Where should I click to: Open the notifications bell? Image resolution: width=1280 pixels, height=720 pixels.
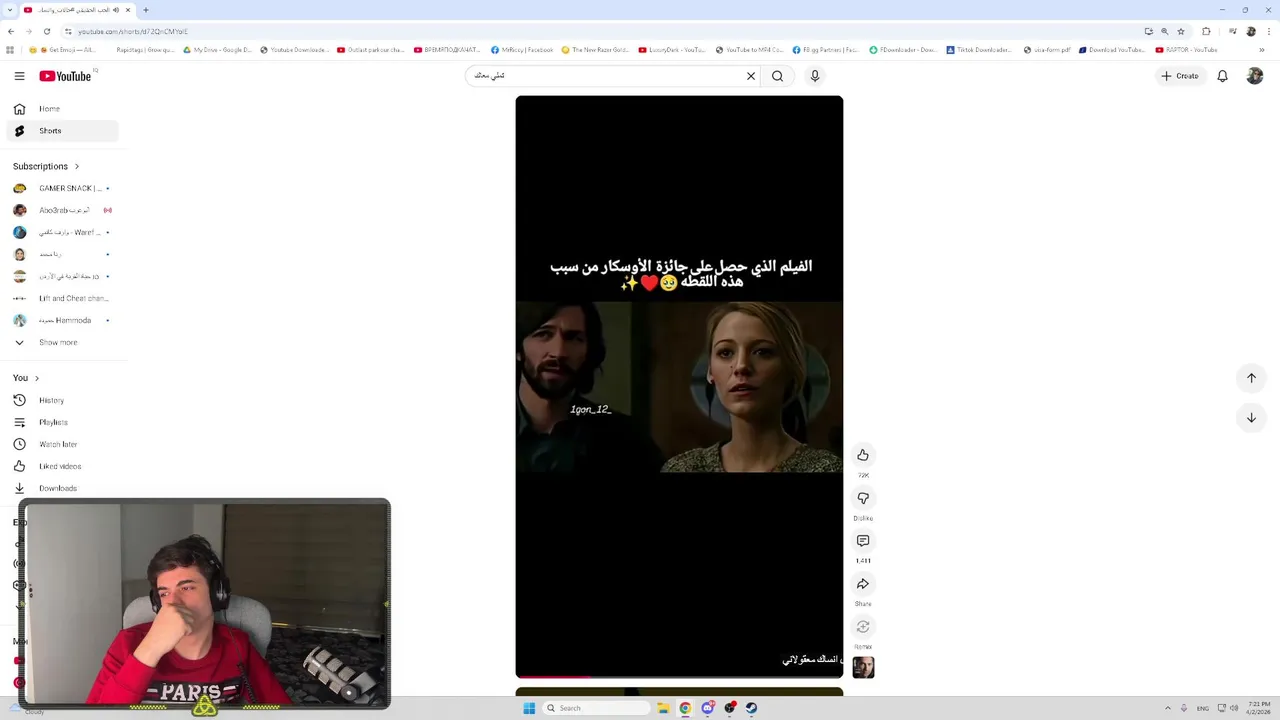1222,76
